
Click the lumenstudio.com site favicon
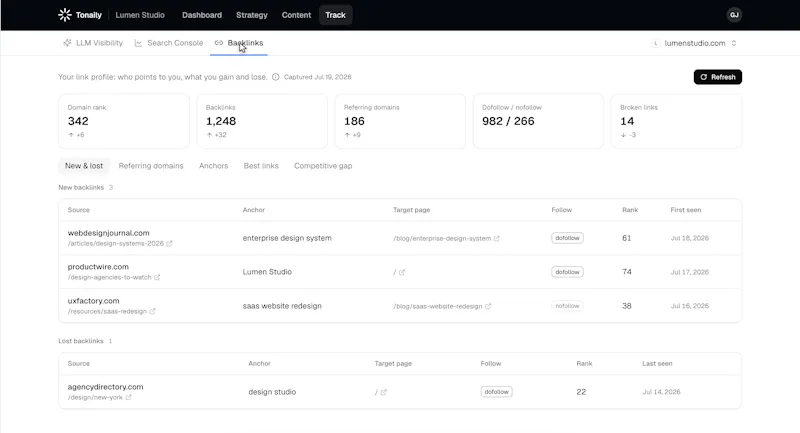tap(656, 43)
